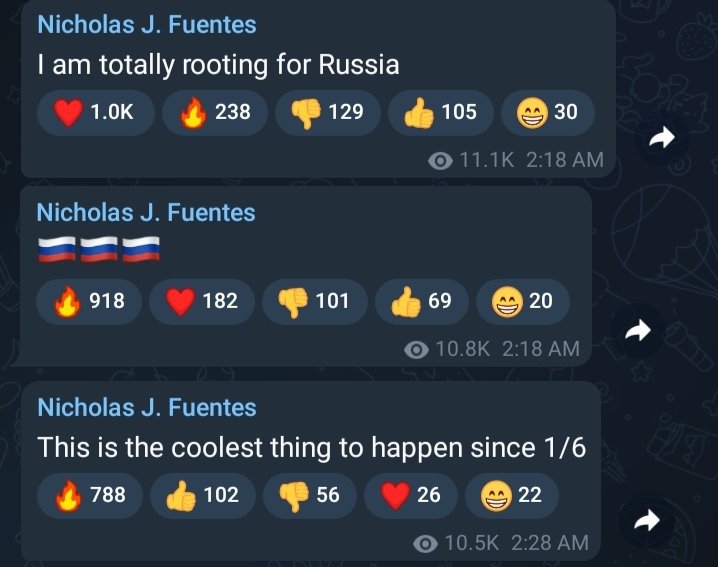The width and height of the screenshot is (718, 567).
Task: React with fire emoji showing 918
Action: 91,300
